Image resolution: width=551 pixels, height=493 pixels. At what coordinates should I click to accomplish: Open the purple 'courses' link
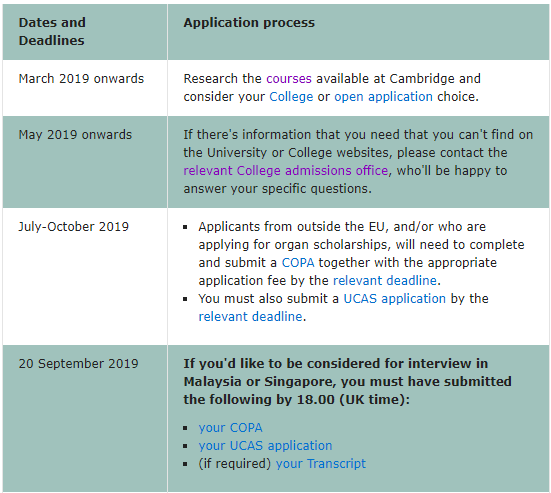pyautogui.click(x=289, y=78)
